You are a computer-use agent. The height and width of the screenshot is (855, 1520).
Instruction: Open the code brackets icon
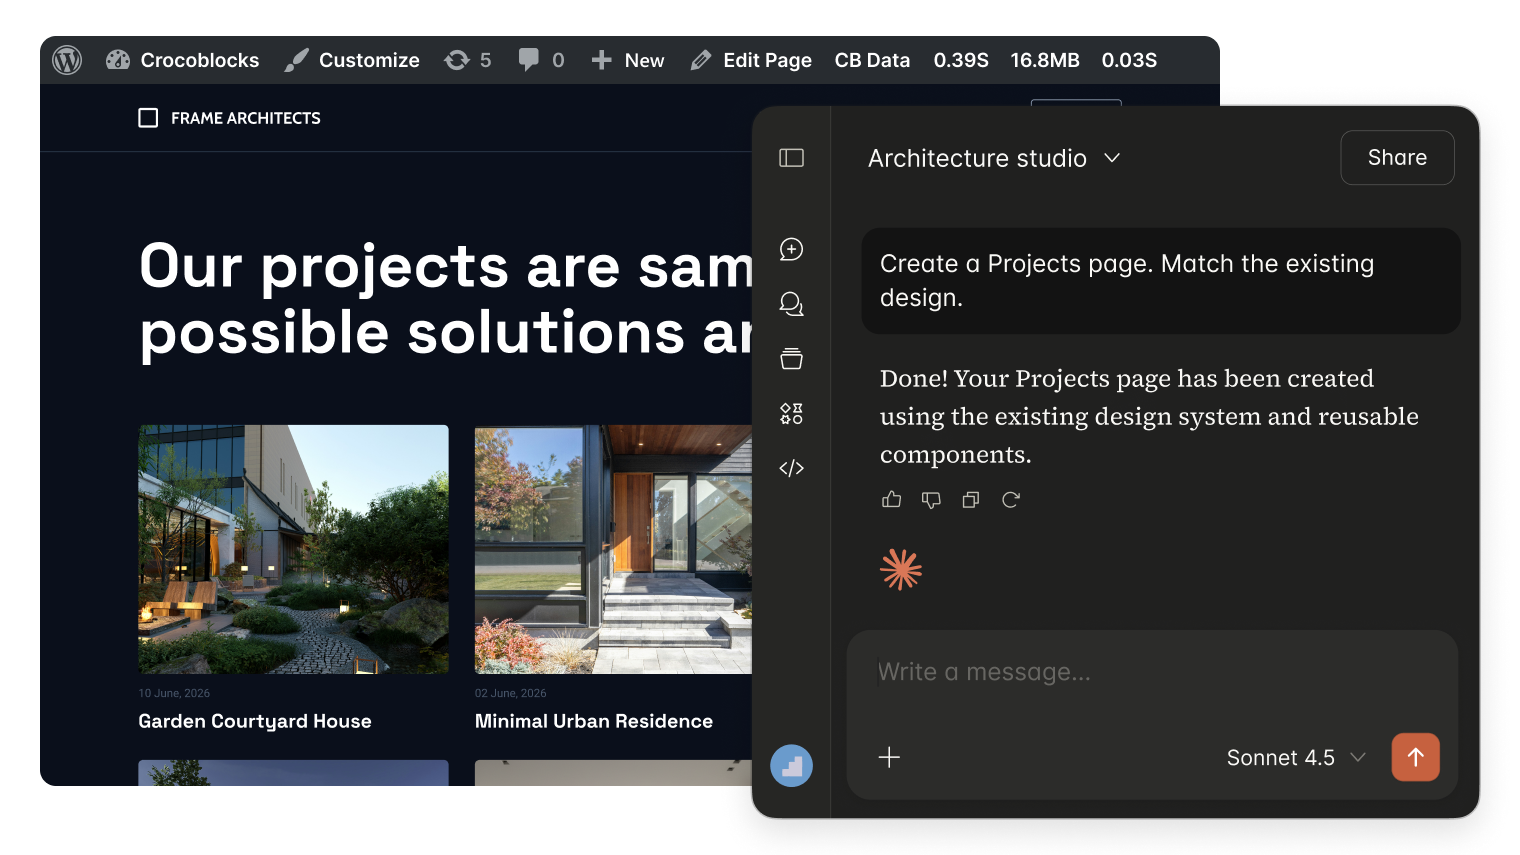[x=791, y=468]
